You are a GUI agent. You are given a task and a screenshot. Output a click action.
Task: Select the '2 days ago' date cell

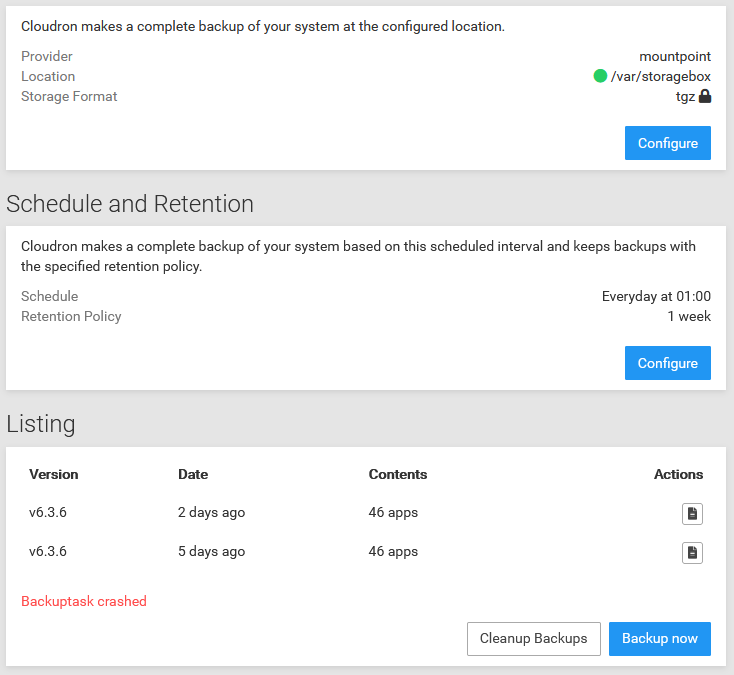click(x=212, y=513)
